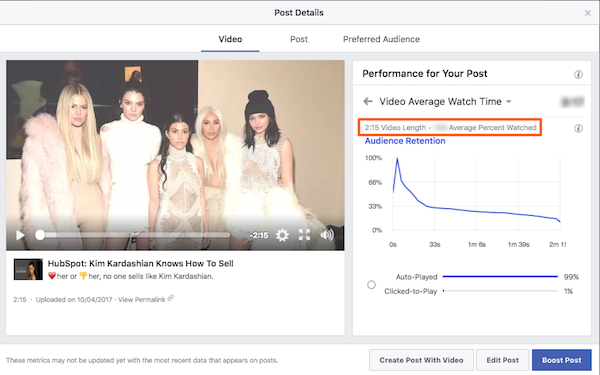Select the Auto-Played radio button
This screenshot has width=600, height=375.
[371, 285]
